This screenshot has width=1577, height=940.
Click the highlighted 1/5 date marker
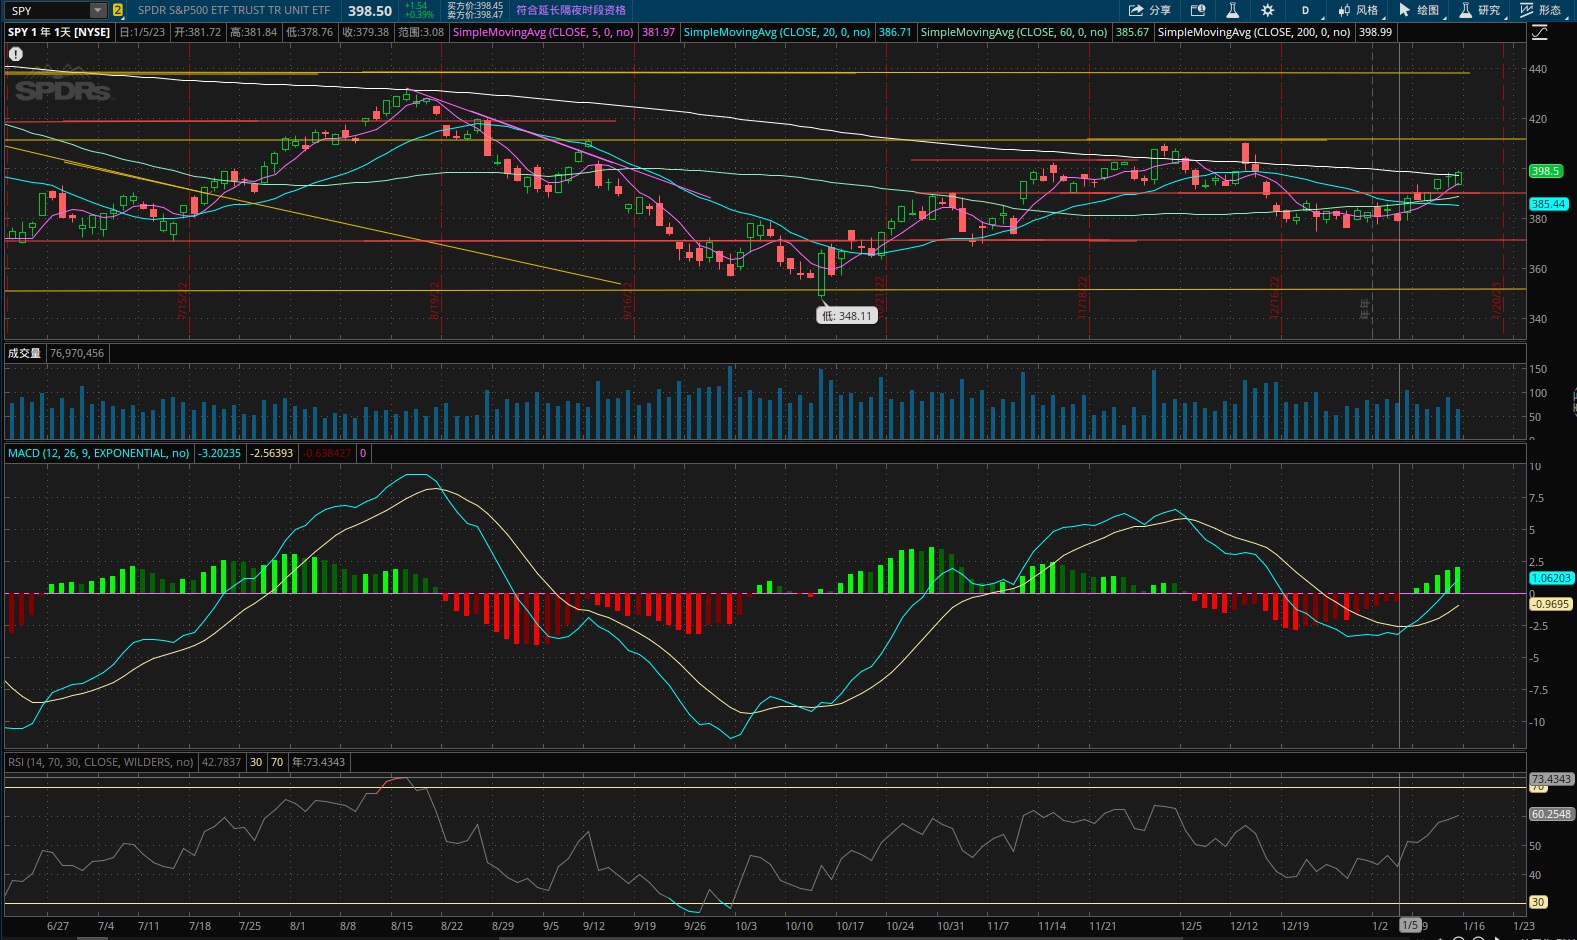point(1410,925)
